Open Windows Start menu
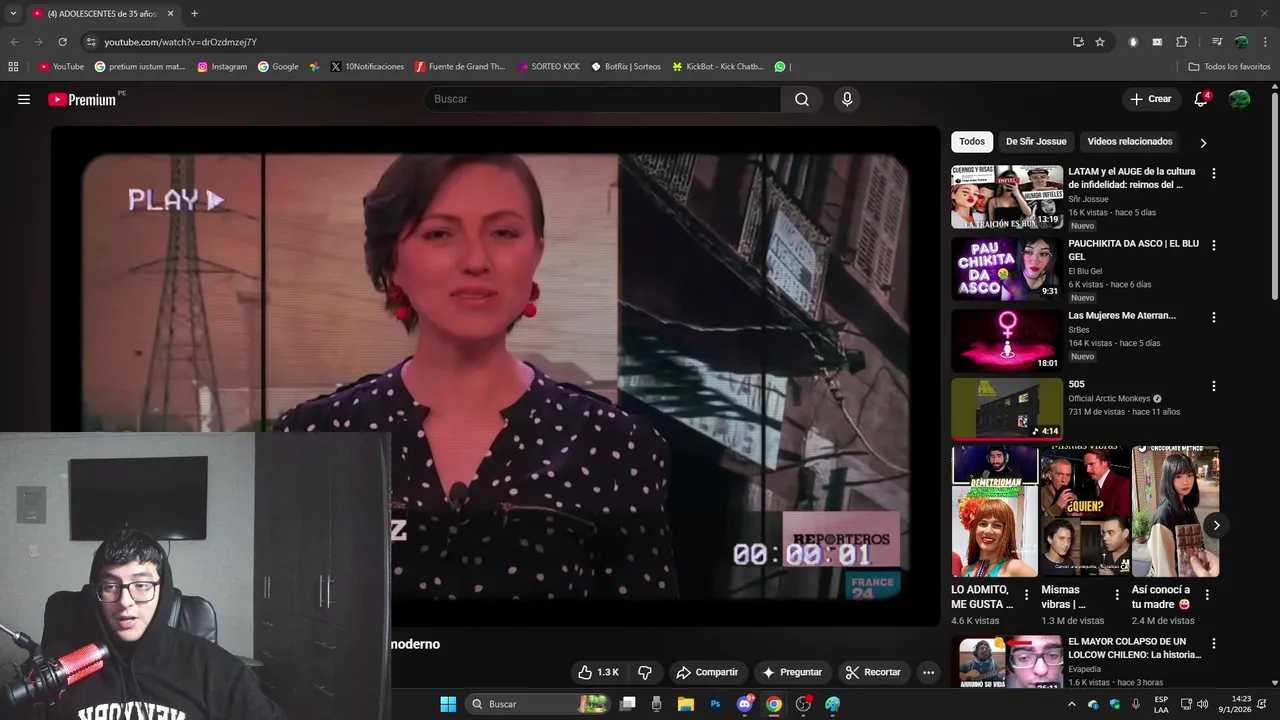1280x720 pixels. coord(448,704)
